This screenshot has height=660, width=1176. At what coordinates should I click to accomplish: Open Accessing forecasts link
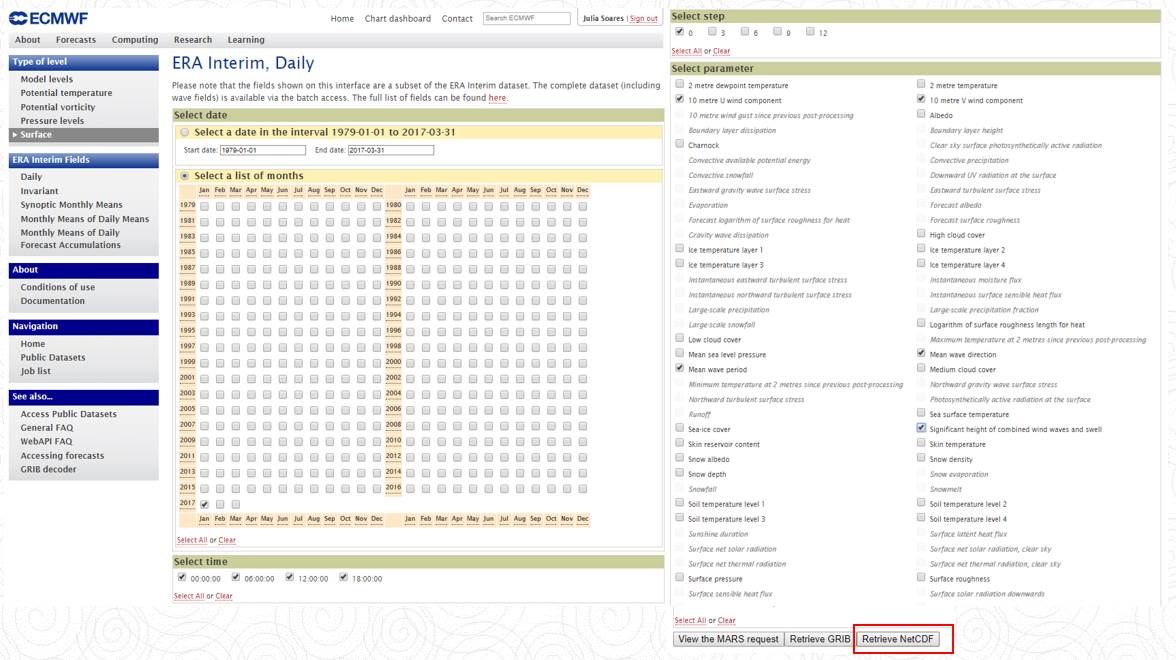tap(62, 456)
